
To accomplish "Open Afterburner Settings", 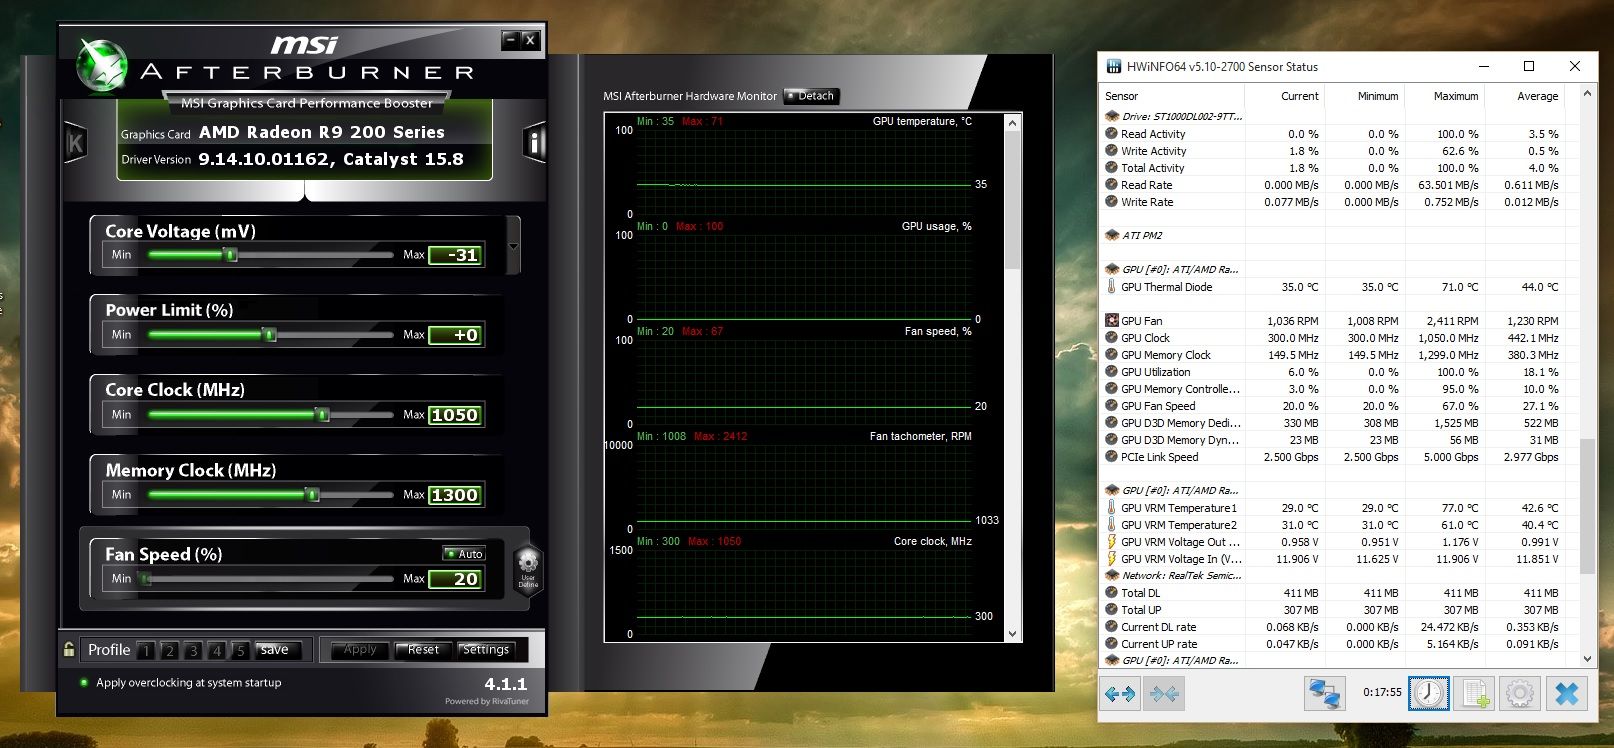I will 486,650.
